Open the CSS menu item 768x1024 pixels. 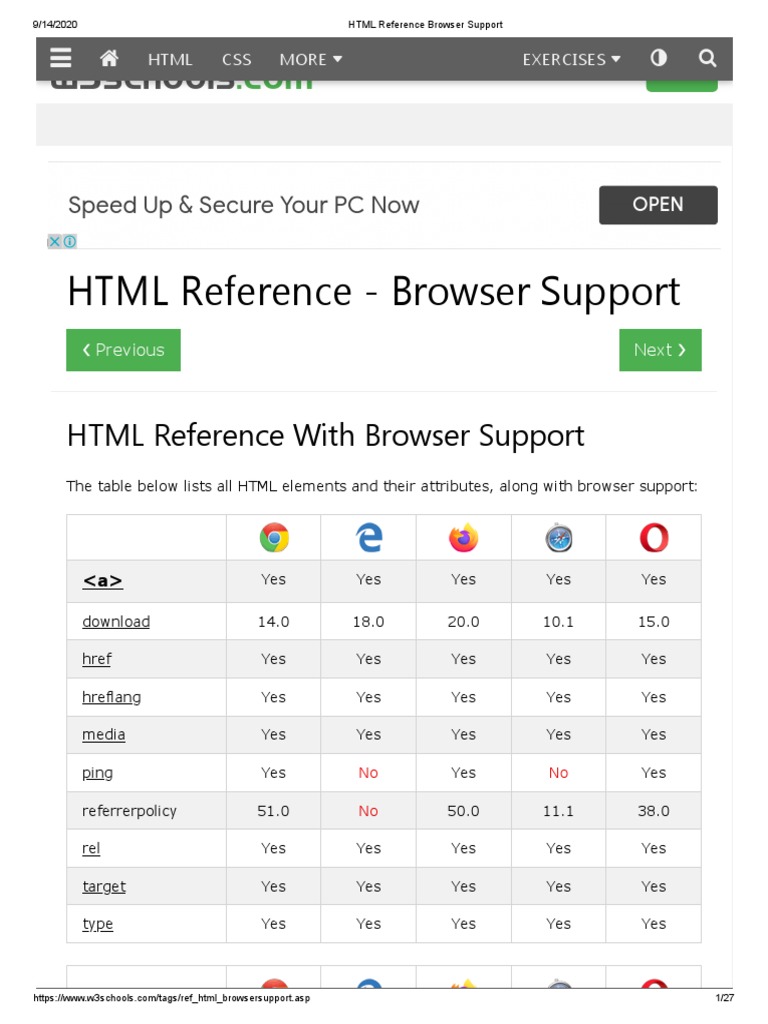click(237, 59)
